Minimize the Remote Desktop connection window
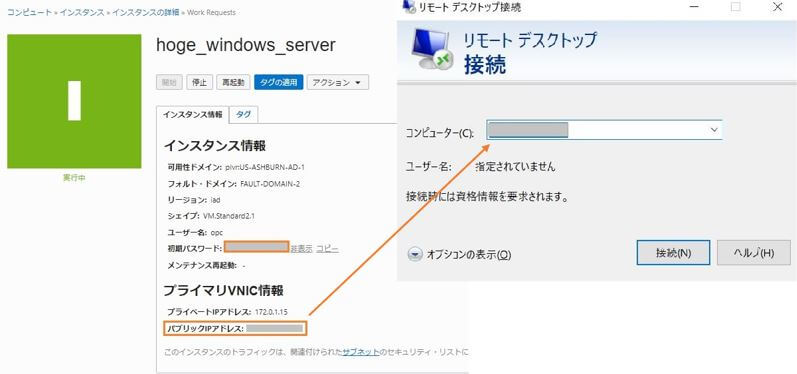This screenshot has height=374, width=797. pos(694,7)
